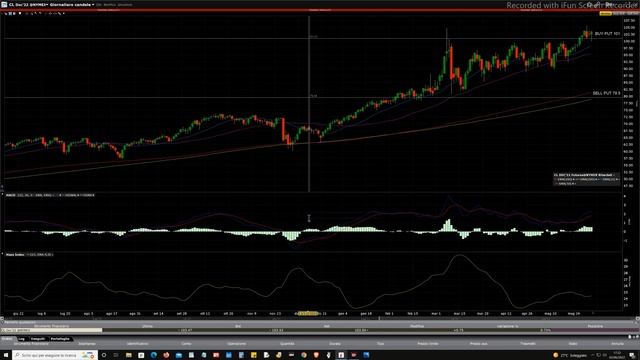Click the CL Dec'22 @NYMEX quote row field
Screen dimensions: 640x360
(51, 330)
